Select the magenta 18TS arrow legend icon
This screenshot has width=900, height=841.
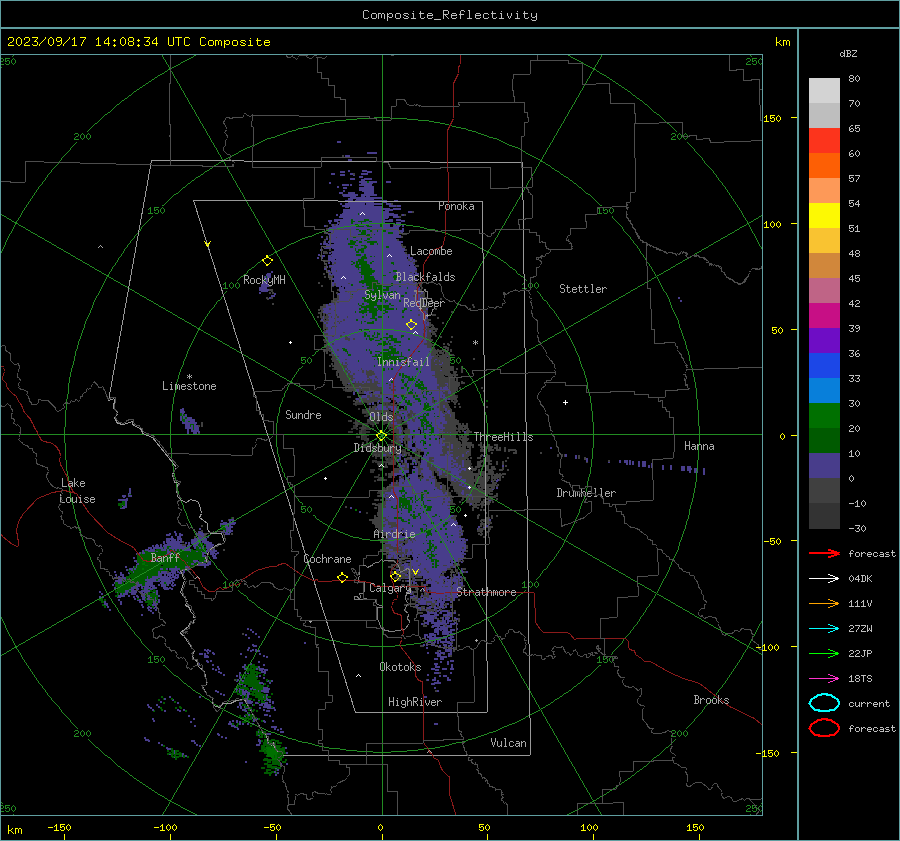(824, 679)
